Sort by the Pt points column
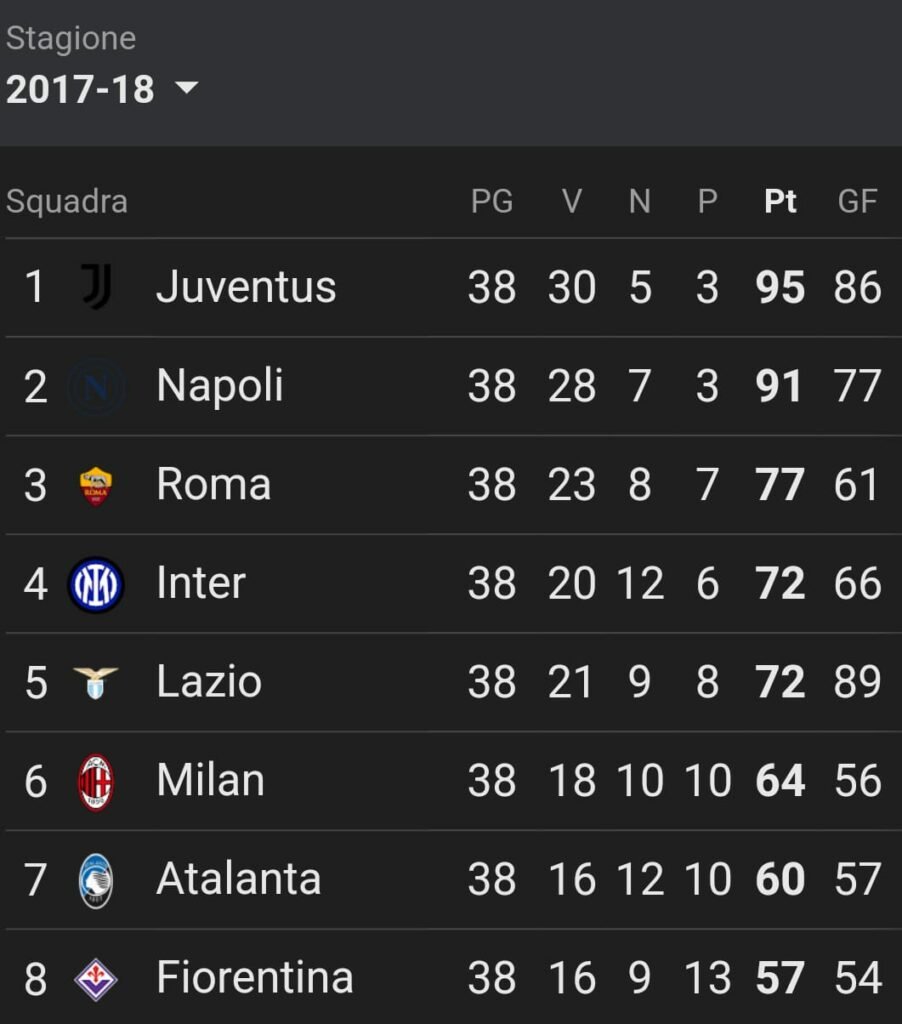902x1024 pixels. 780,201
